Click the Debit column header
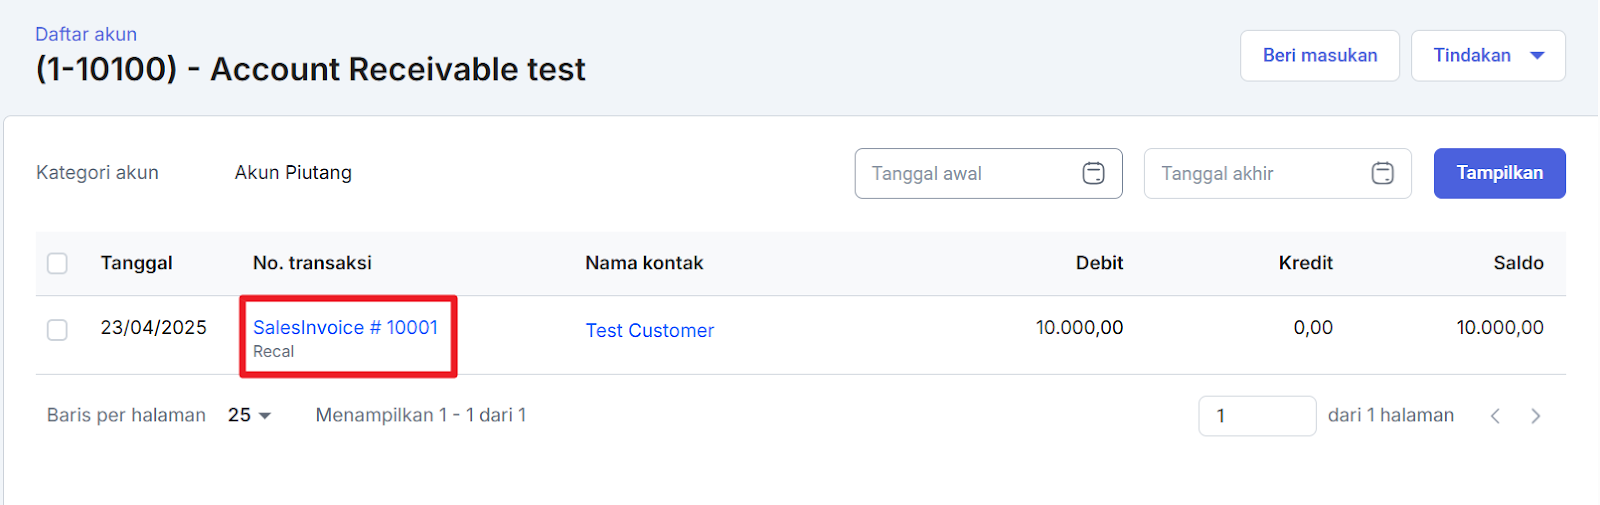 click(x=1099, y=263)
